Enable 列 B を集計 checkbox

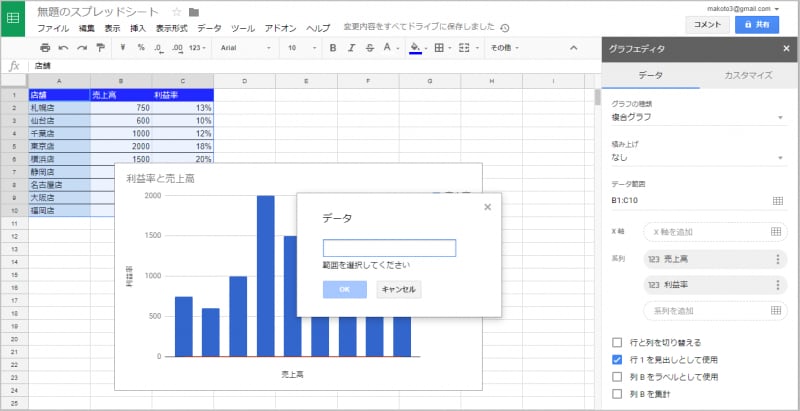617,394
